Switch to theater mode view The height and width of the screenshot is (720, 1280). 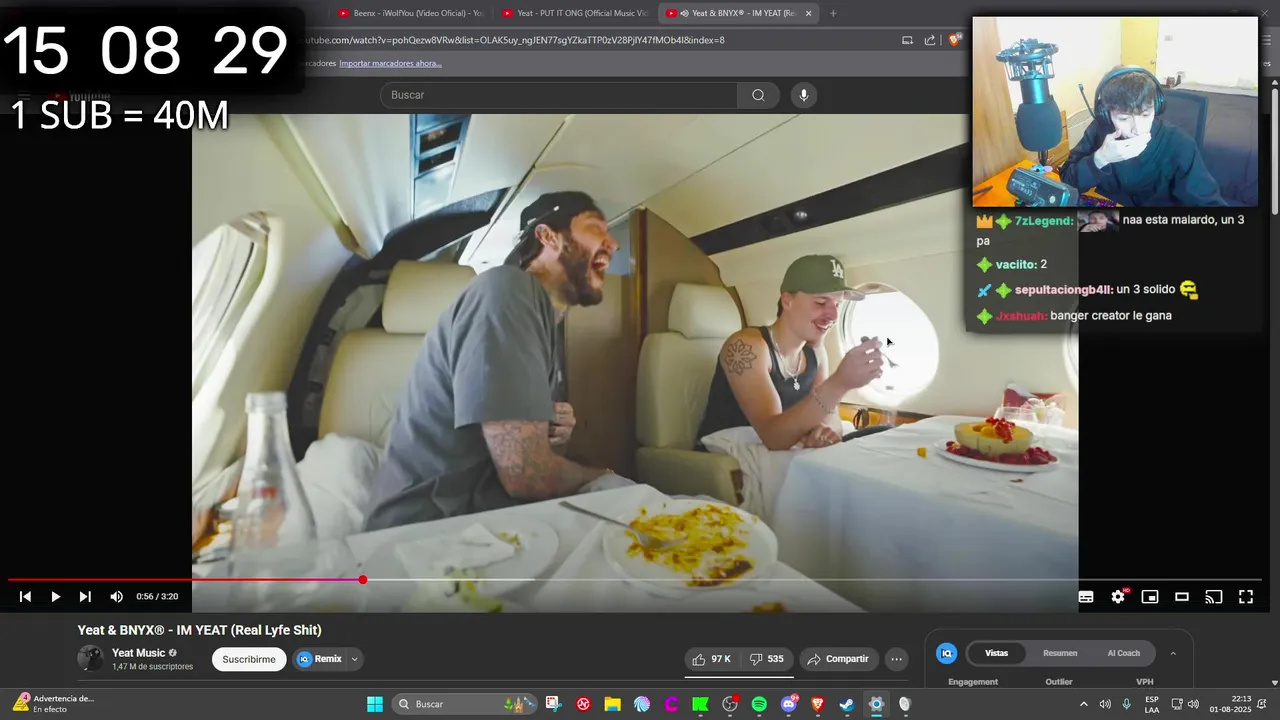[1182, 597]
